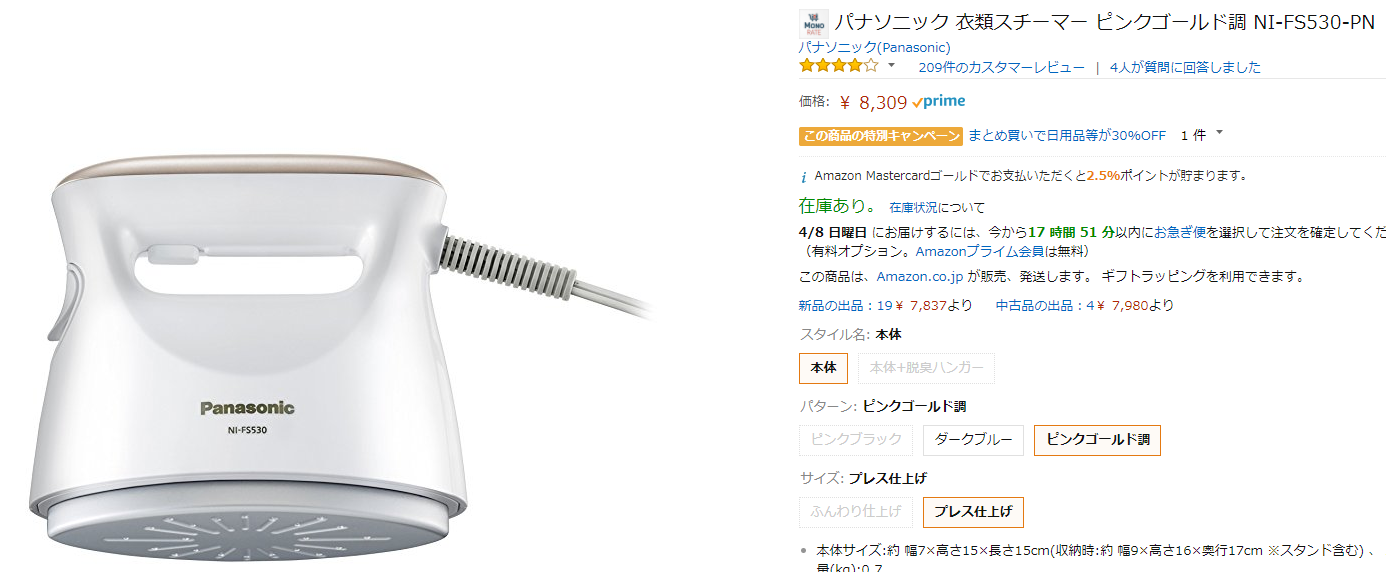
Task: Select the プレス仕上げ size option
Action: (973, 511)
